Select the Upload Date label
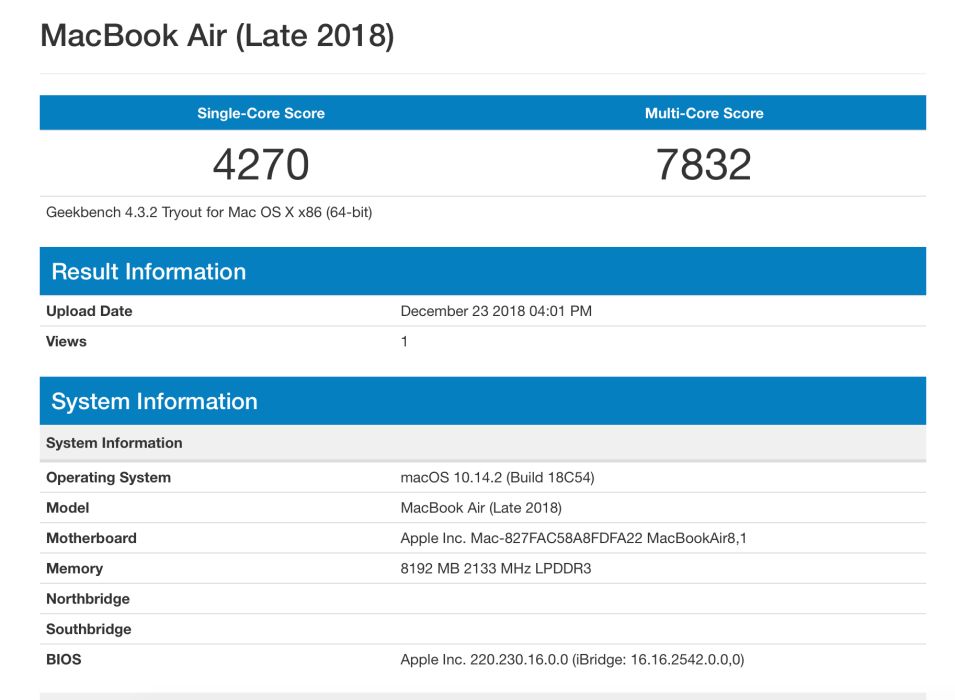Viewport: 955px width, 700px height. click(x=89, y=311)
